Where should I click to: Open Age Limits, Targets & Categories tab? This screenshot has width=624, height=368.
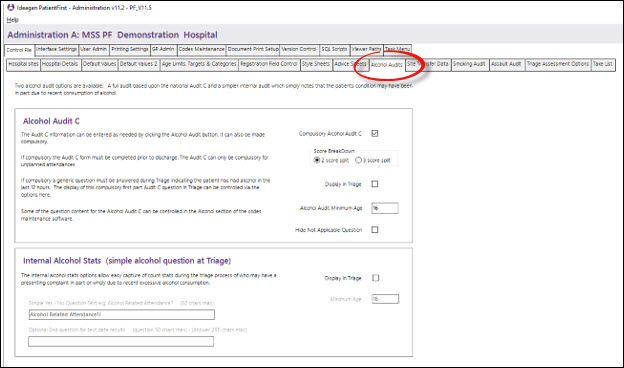click(x=199, y=64)
